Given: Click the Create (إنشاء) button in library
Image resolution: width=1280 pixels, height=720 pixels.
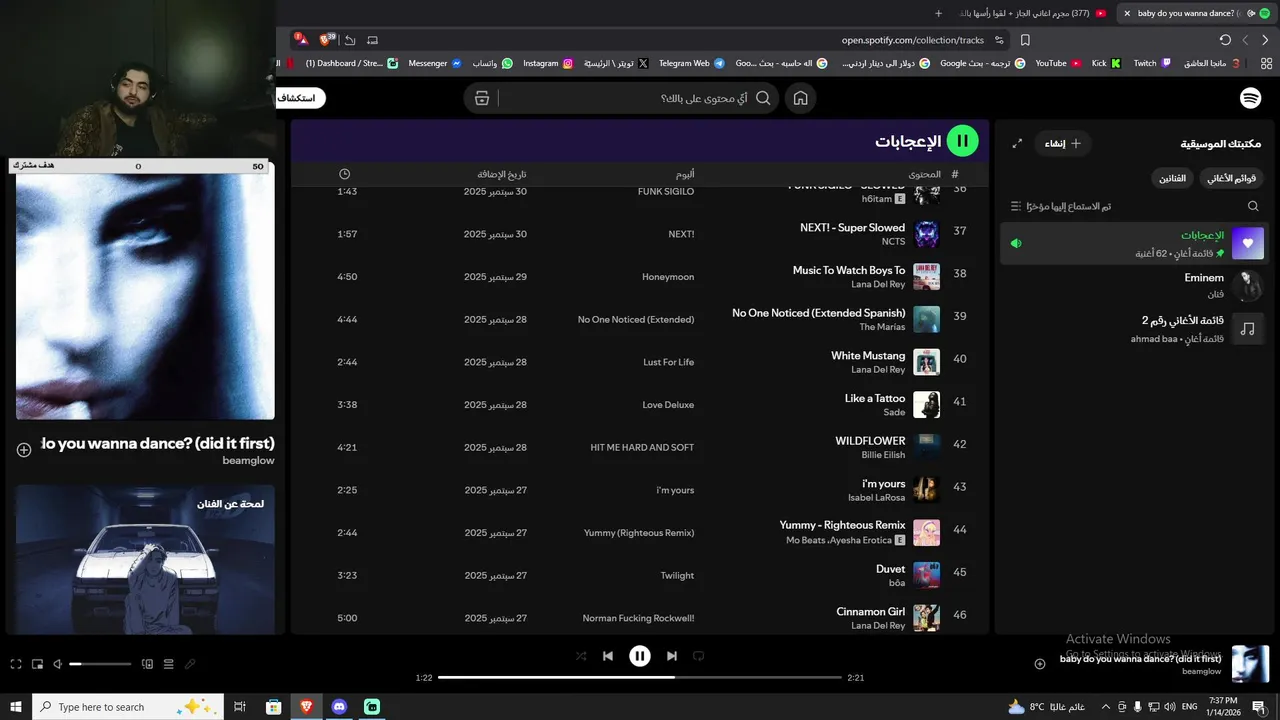Looking at the screenshot, I should [1062, 143].
